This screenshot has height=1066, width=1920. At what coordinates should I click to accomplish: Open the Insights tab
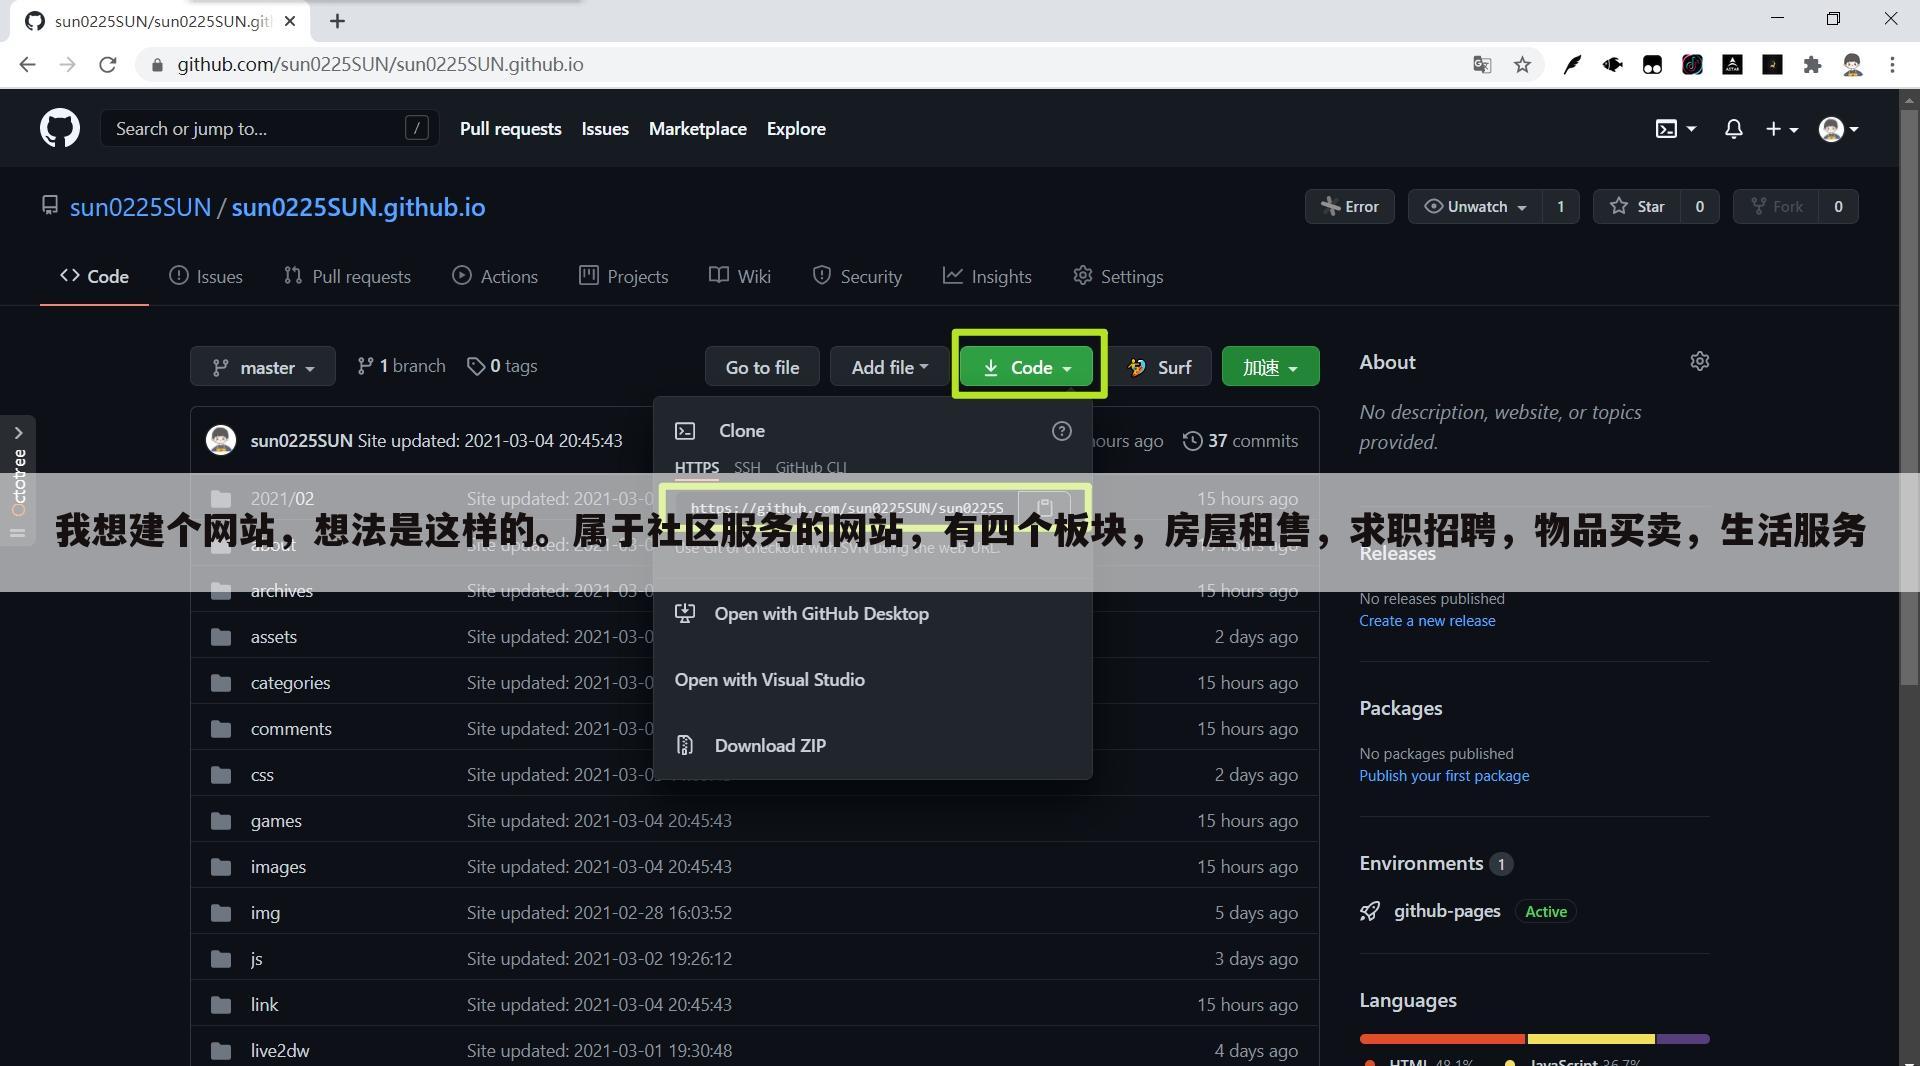[987, 276]
